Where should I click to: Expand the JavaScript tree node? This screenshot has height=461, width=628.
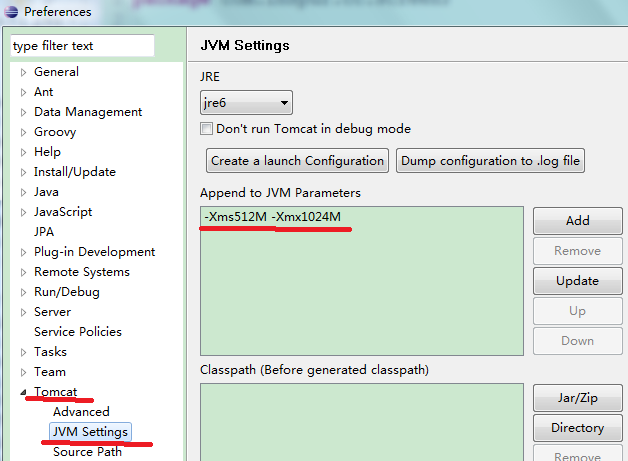pyautogui.click(x=24, y=213)
